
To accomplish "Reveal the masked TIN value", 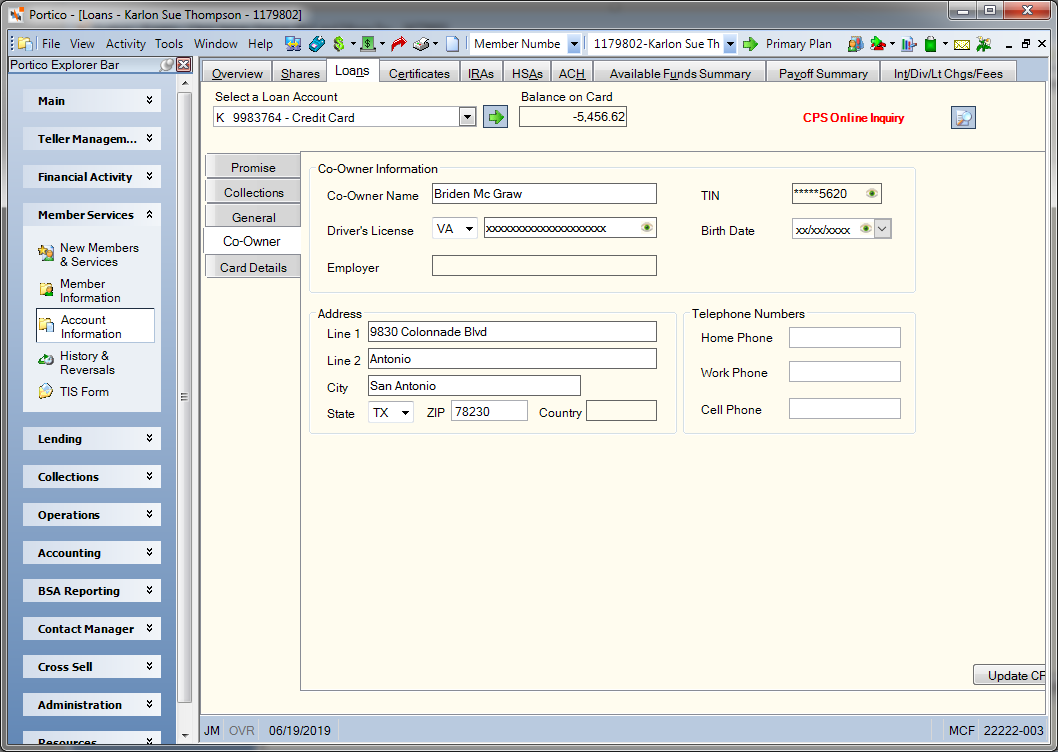I will (871, 194).
